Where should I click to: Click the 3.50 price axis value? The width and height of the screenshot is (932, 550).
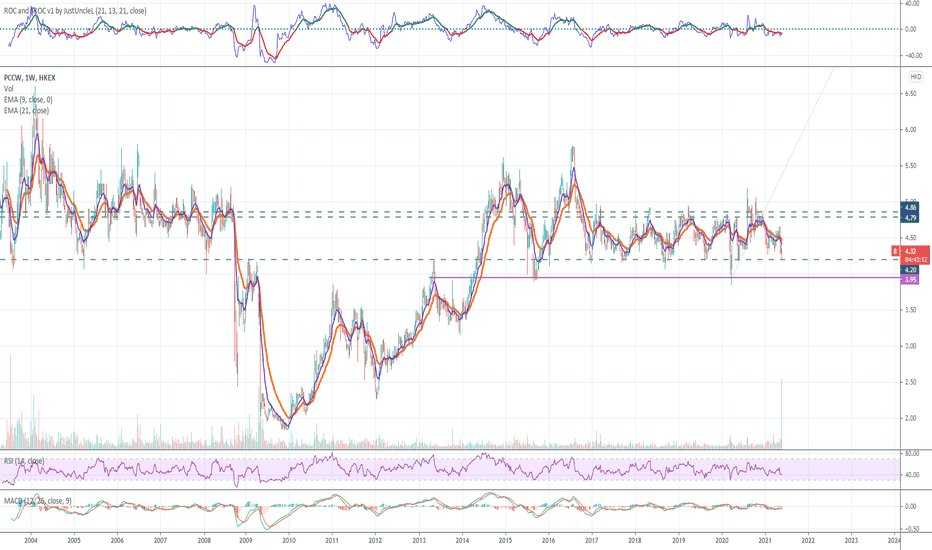pos(910,310)
